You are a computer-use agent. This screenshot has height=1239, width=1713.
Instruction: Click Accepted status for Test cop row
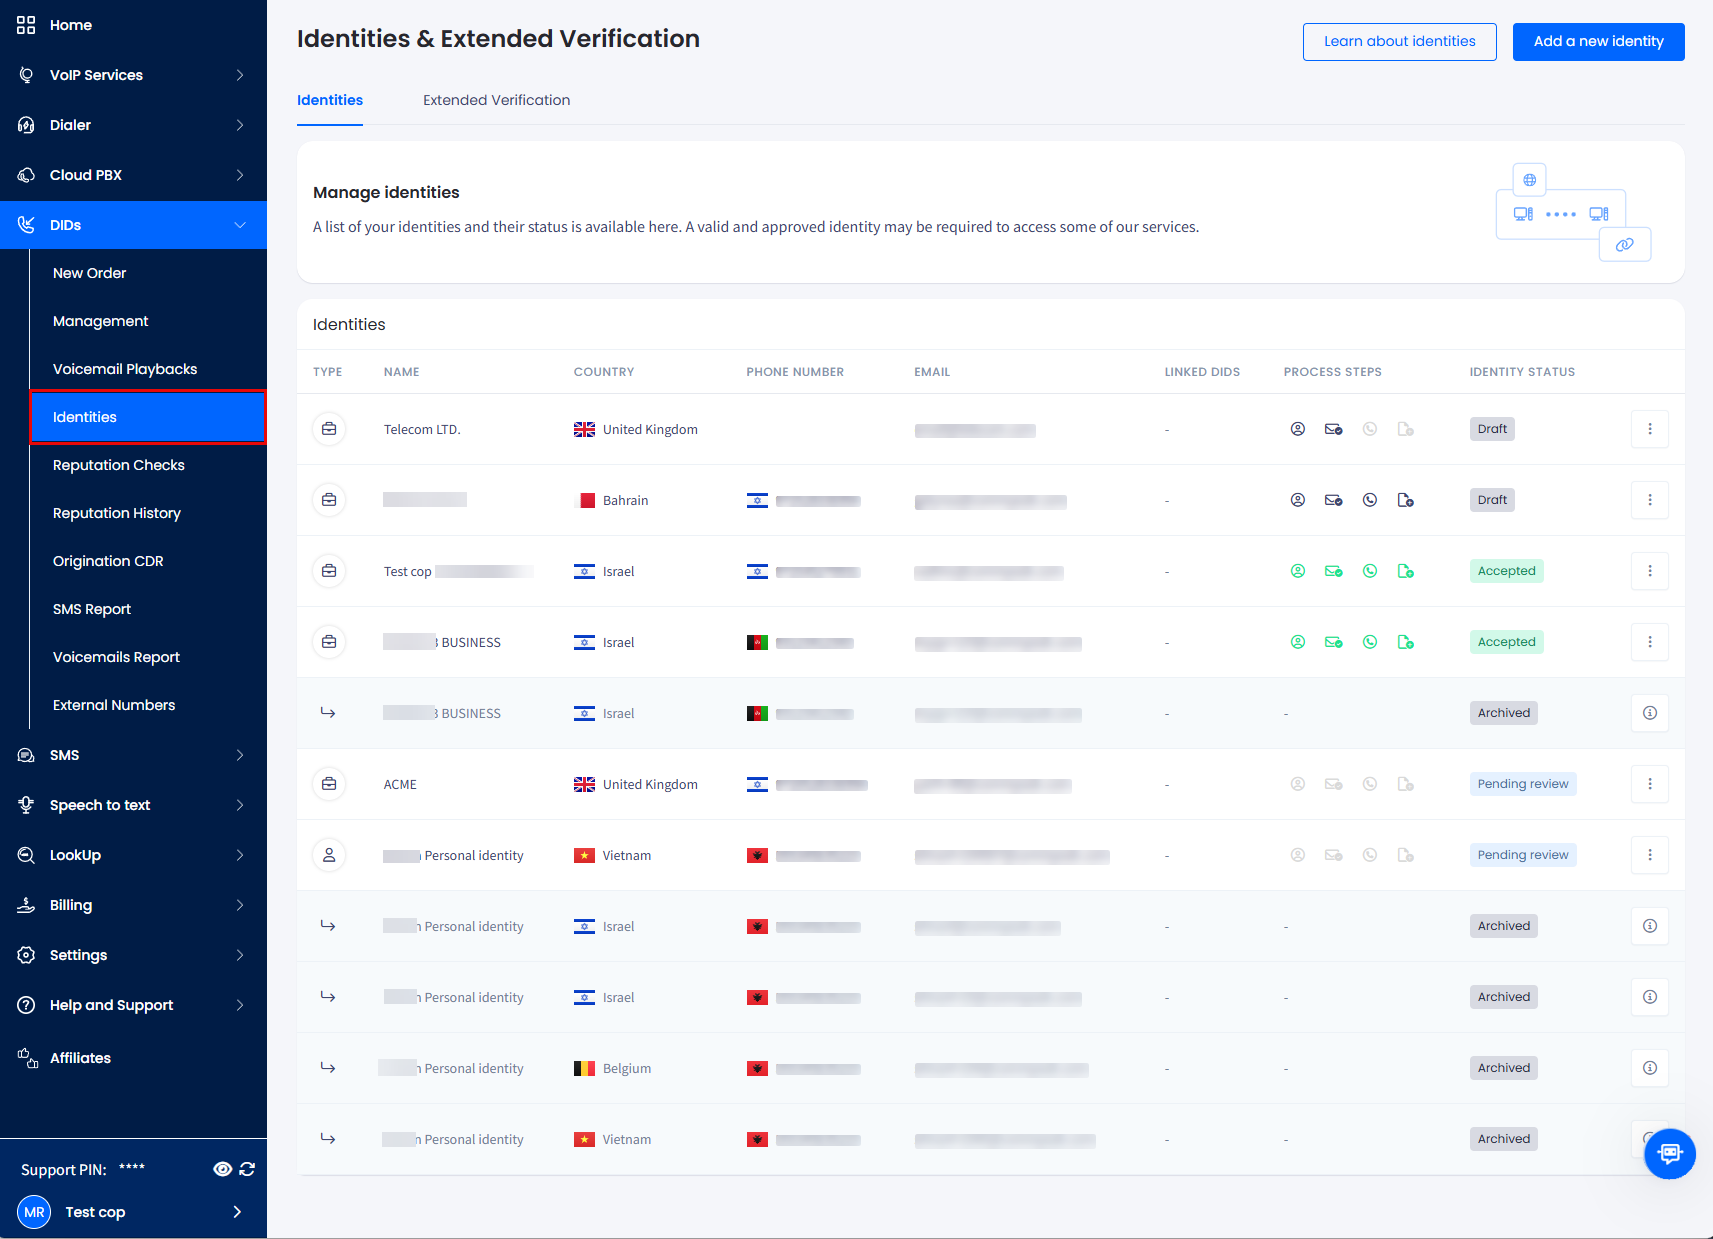pyautogui.click(x=1506, y=571)
